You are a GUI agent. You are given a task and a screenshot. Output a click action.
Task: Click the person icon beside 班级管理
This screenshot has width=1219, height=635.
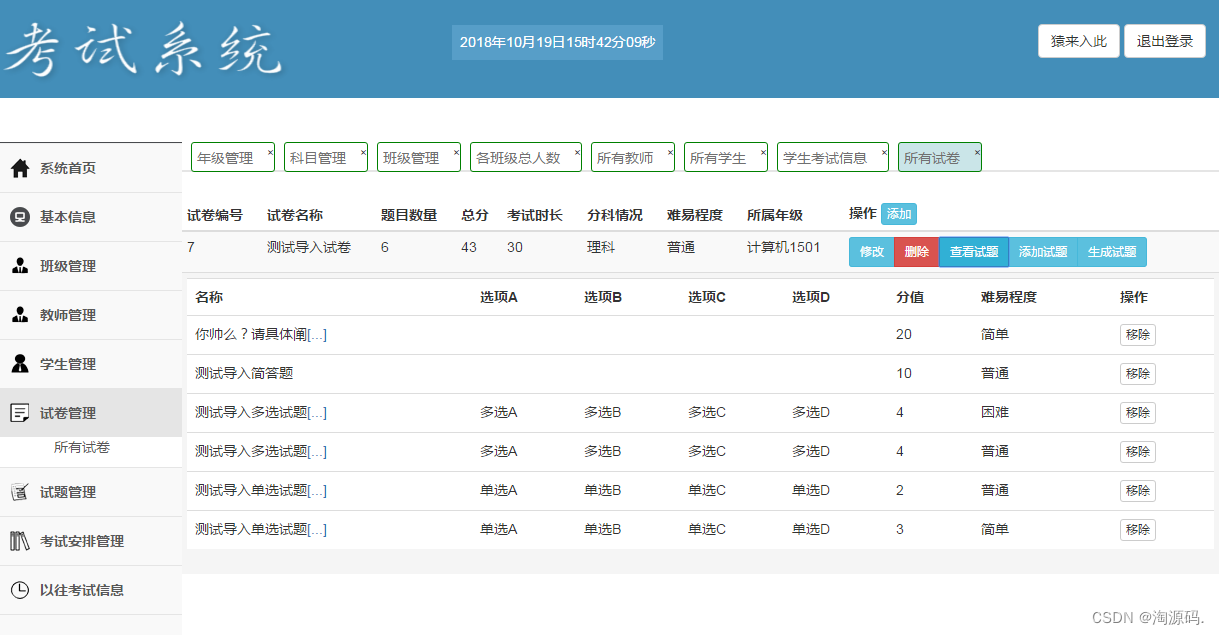point(20,266)
